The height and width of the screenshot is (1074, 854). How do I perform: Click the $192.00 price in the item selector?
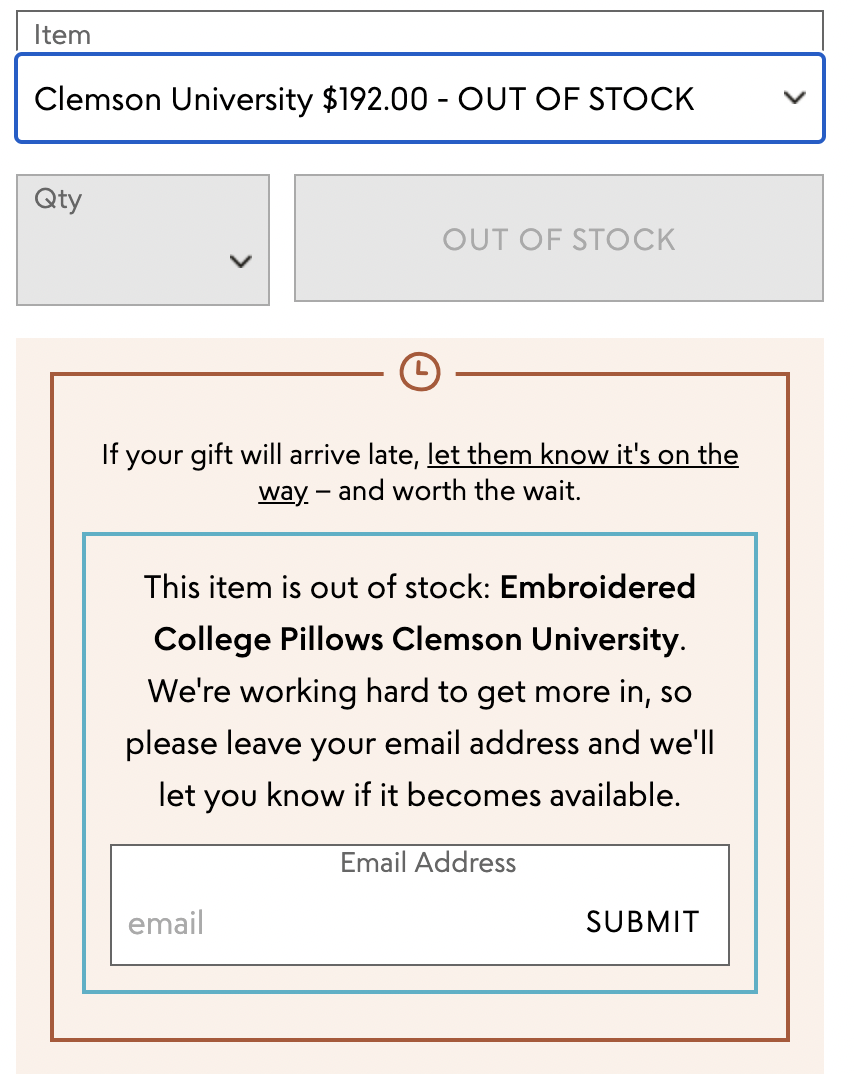pos(375,99)
